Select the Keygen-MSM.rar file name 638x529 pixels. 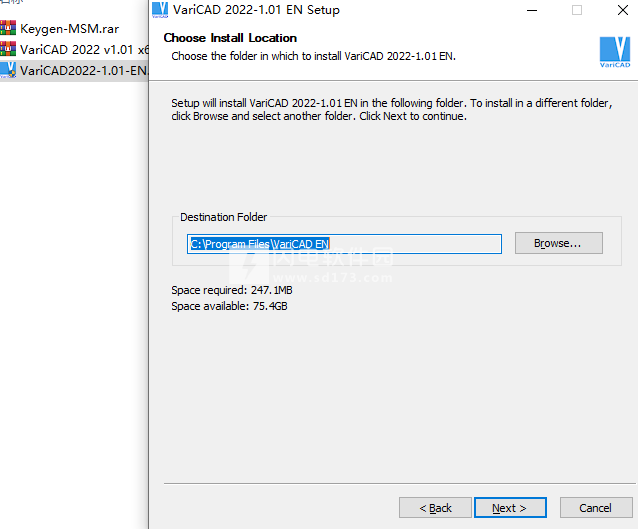(70, 29)
